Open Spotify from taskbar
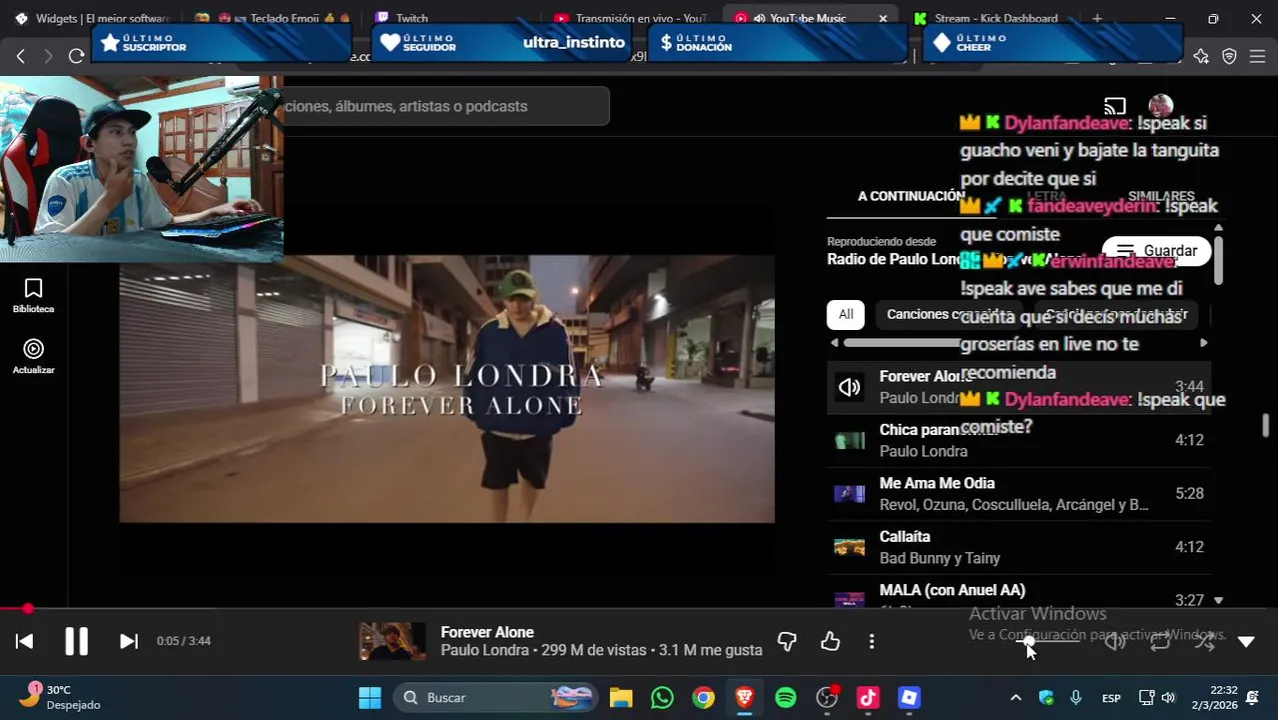1278x720 pixels. 786,697
